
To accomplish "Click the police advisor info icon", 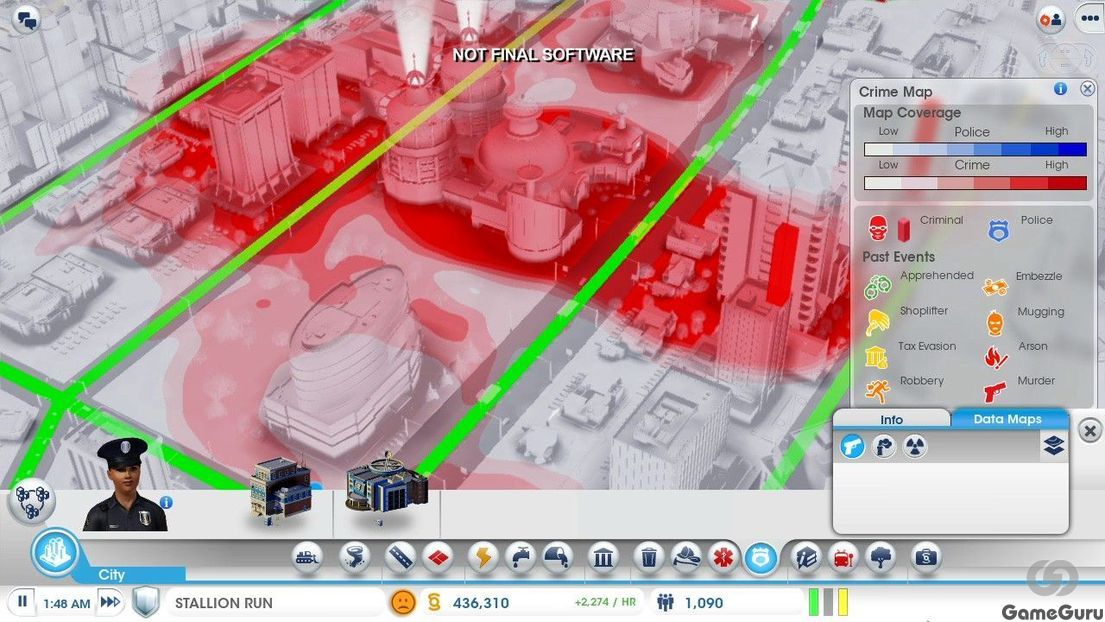I will [x=166, y=502].
